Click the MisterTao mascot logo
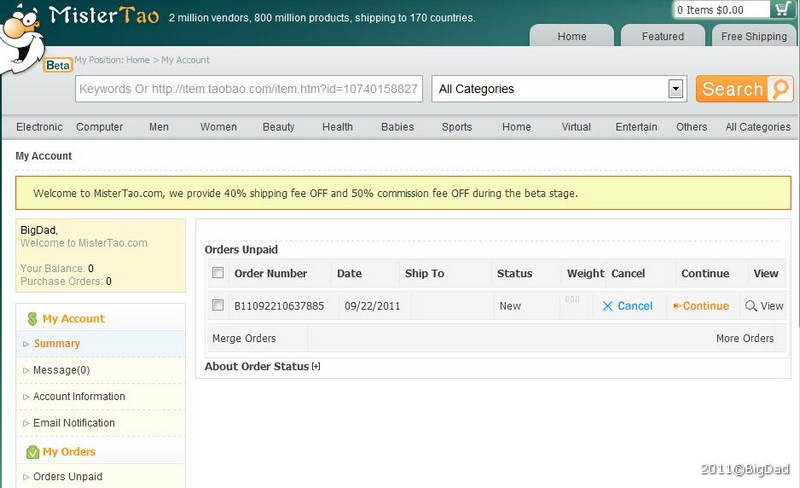The width and height of the screenshot is (800, 488). pyautogui.click(x=21, y=39)
